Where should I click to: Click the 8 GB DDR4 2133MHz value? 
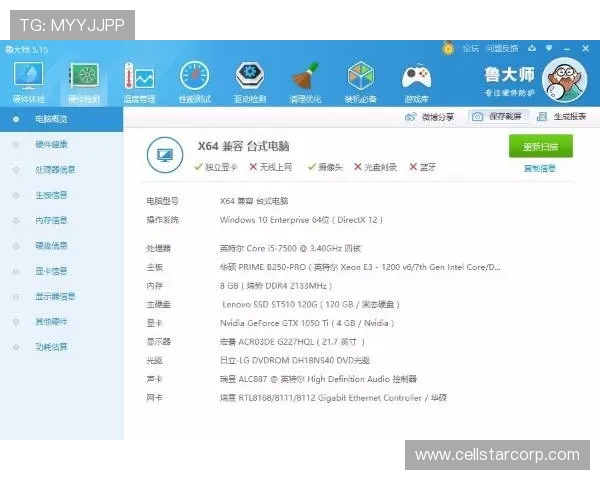276,286
